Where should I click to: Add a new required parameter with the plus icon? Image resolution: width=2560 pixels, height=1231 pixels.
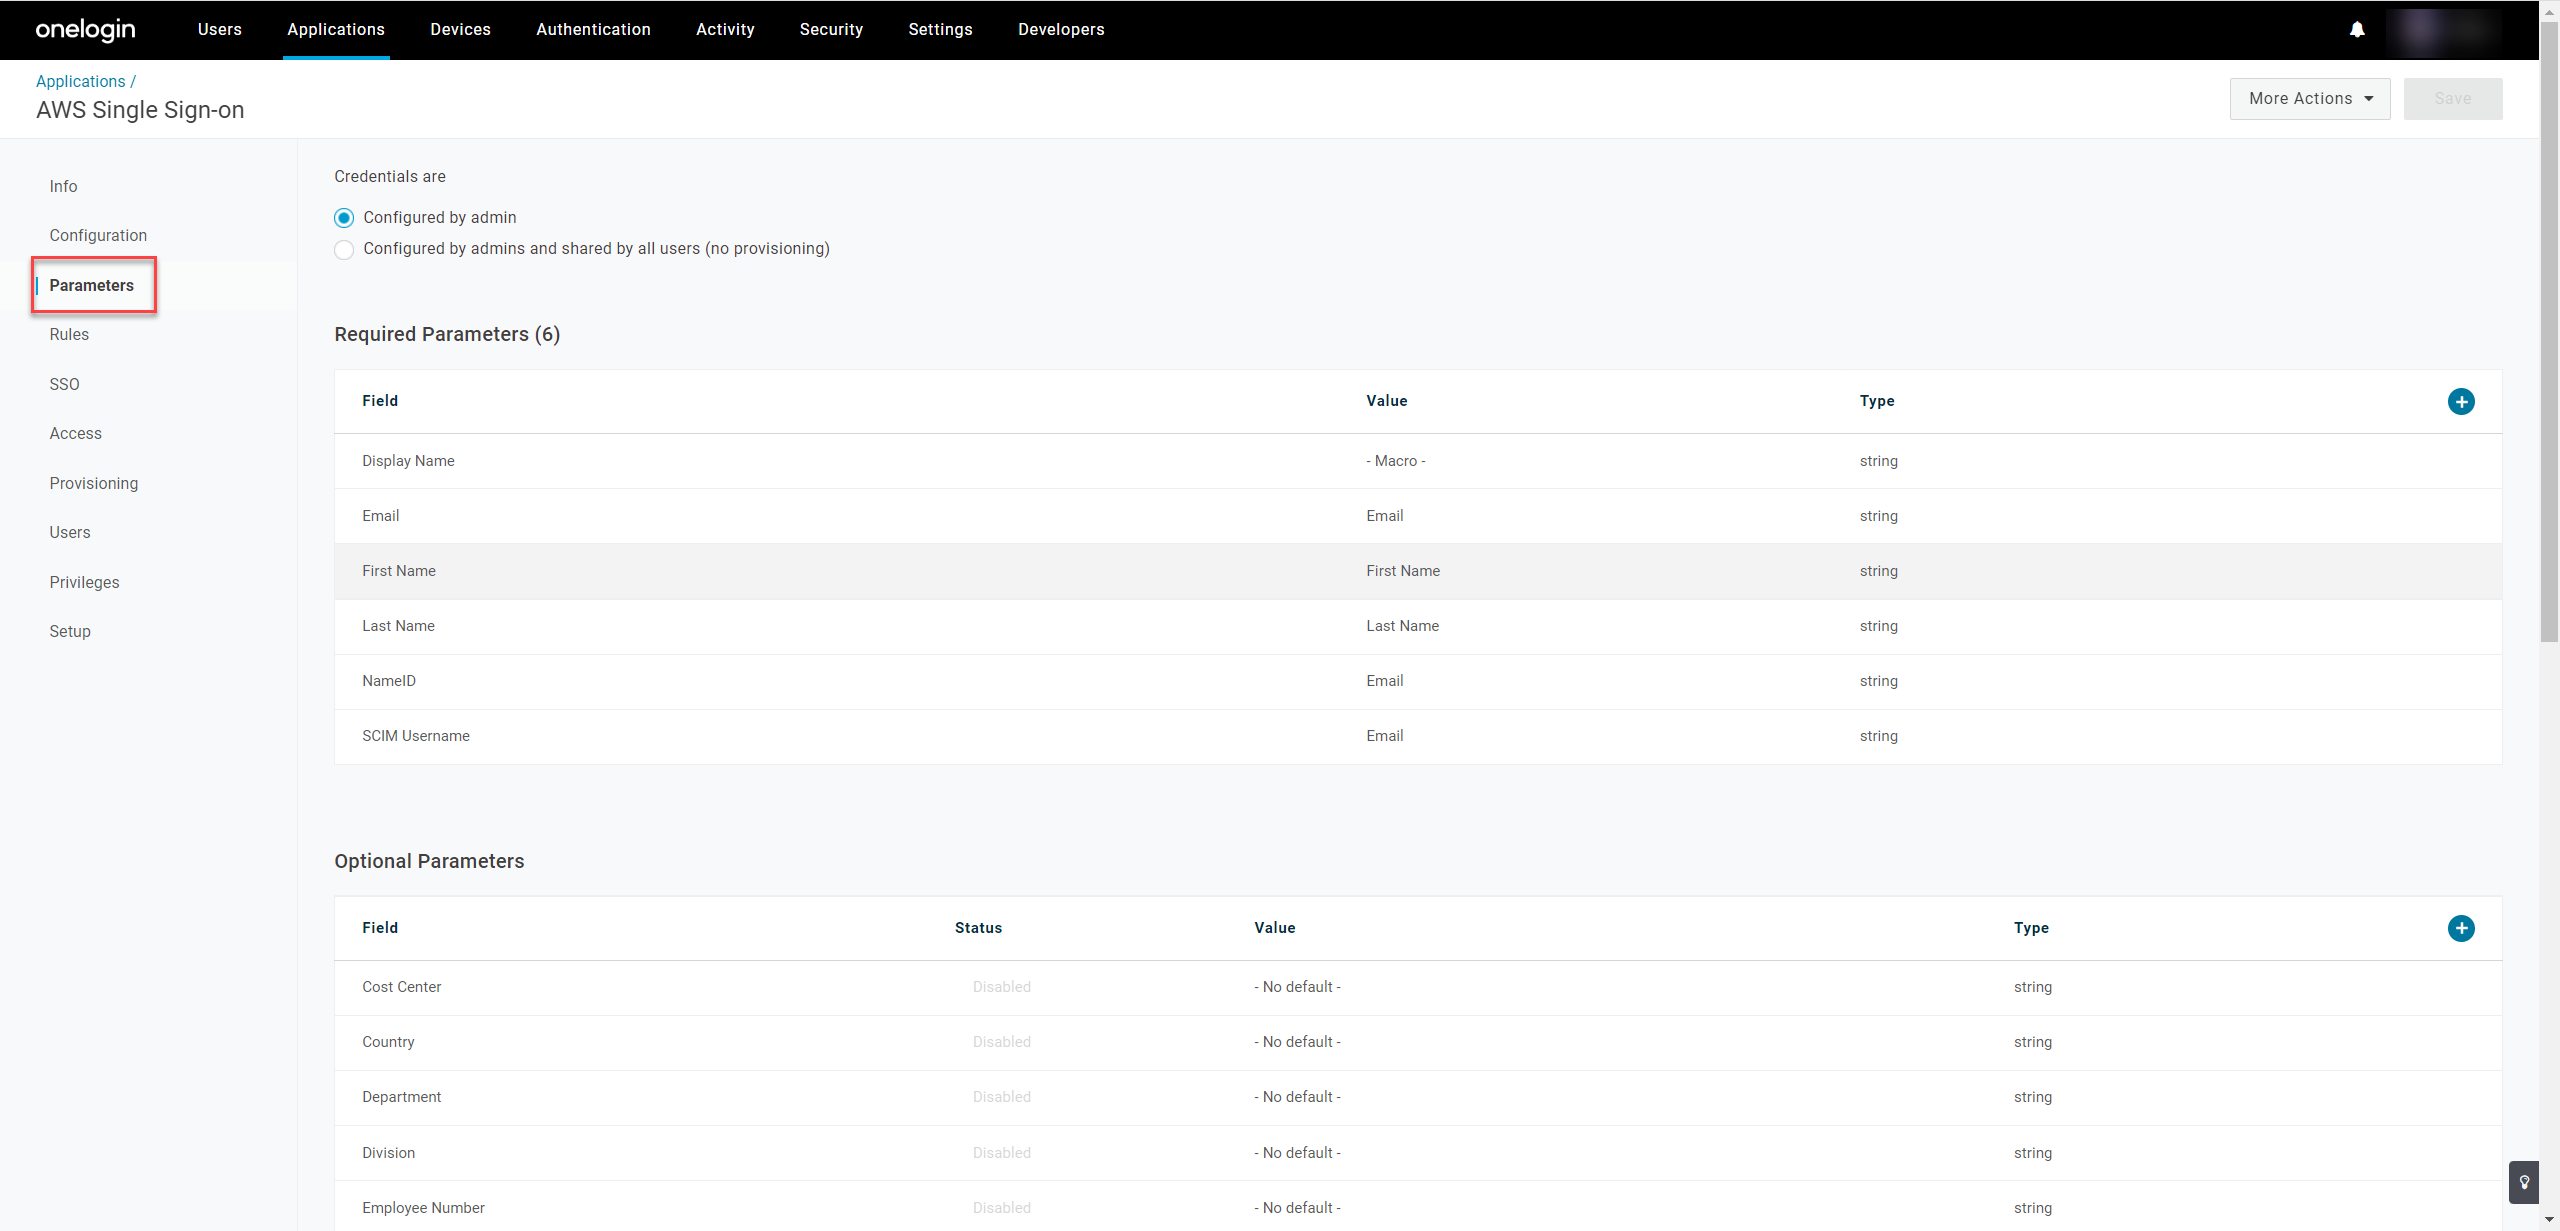pos(2461,401)
